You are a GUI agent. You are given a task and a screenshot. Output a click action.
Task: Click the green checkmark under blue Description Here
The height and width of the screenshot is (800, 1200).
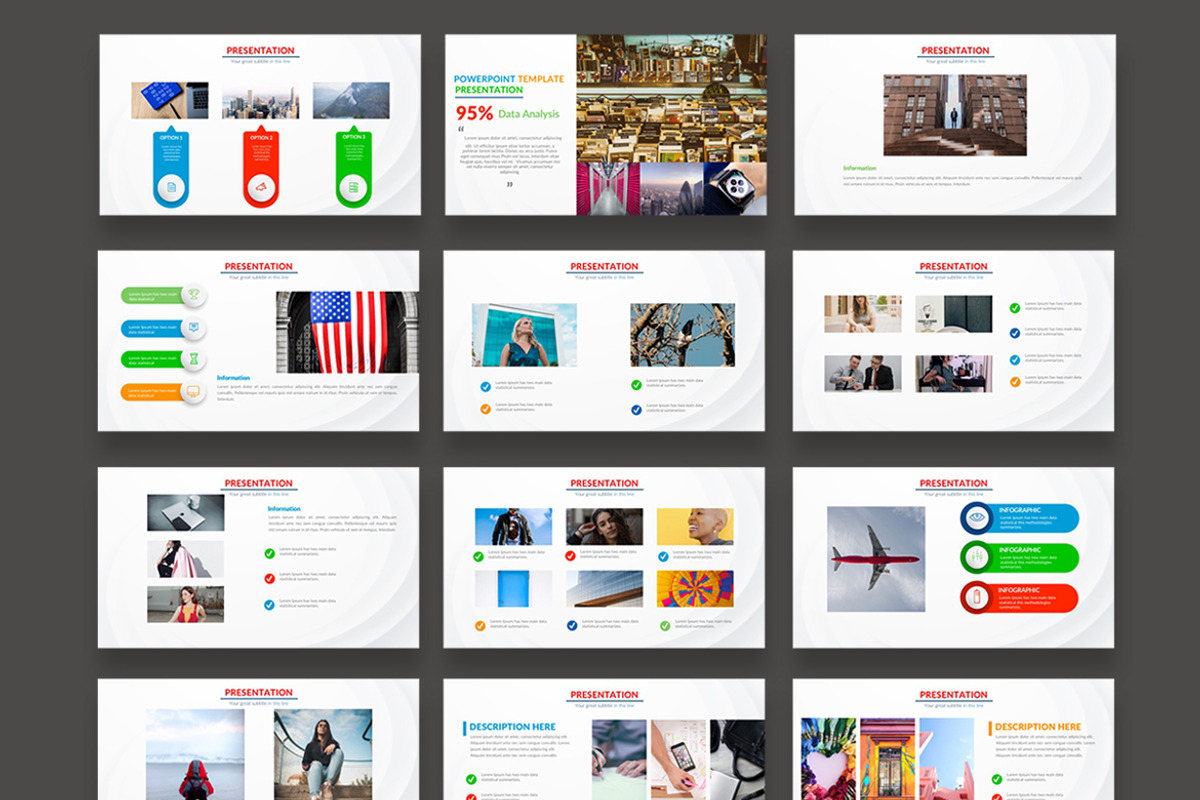(x=471, y=778)
